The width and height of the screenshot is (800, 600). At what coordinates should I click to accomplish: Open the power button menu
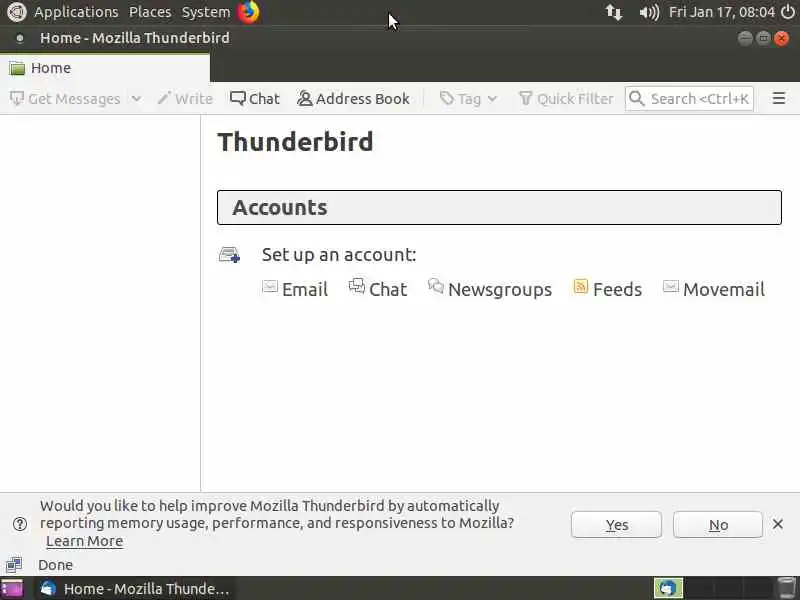[788, 12]
